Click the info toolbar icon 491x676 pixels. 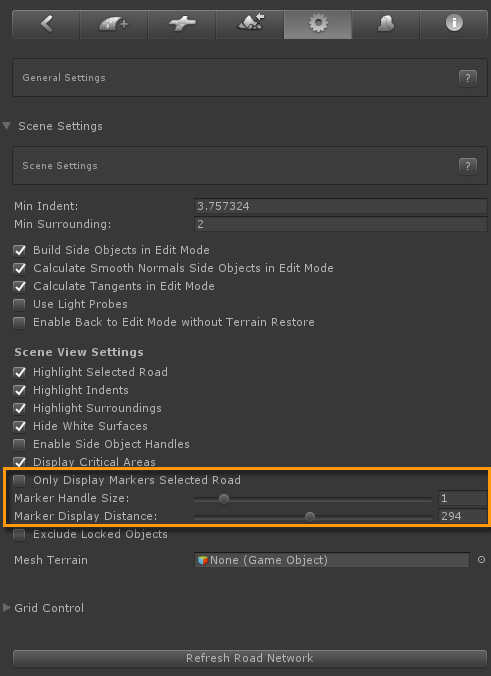[454, 24]
